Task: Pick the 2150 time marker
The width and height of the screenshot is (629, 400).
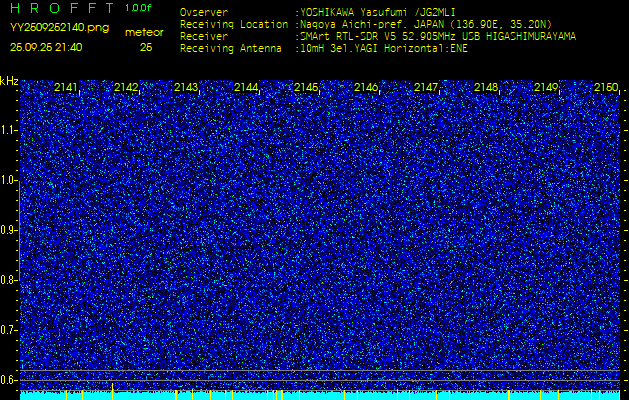Action: (x=606, y=88)
